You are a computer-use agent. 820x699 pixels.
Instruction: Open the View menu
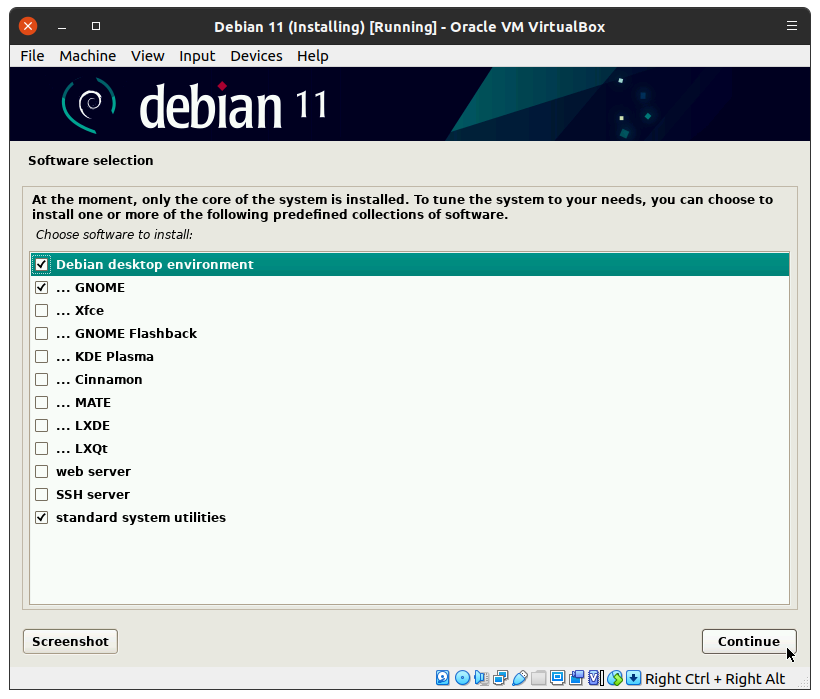[147, 56]
